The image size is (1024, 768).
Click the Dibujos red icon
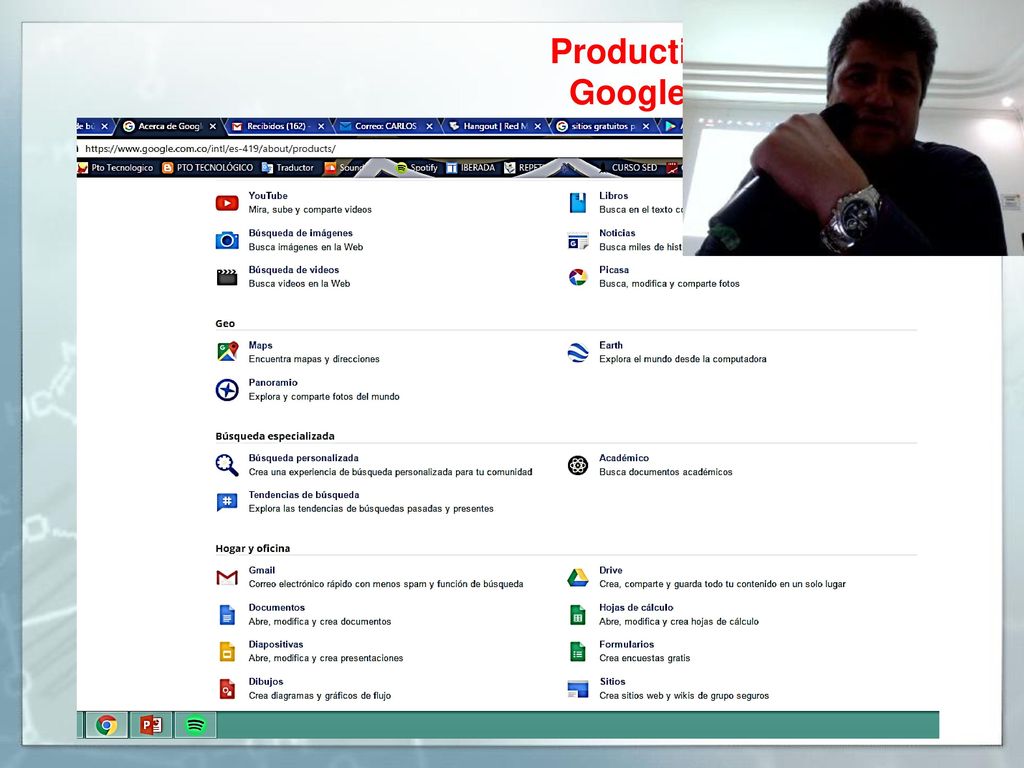[x=227, y=688]
